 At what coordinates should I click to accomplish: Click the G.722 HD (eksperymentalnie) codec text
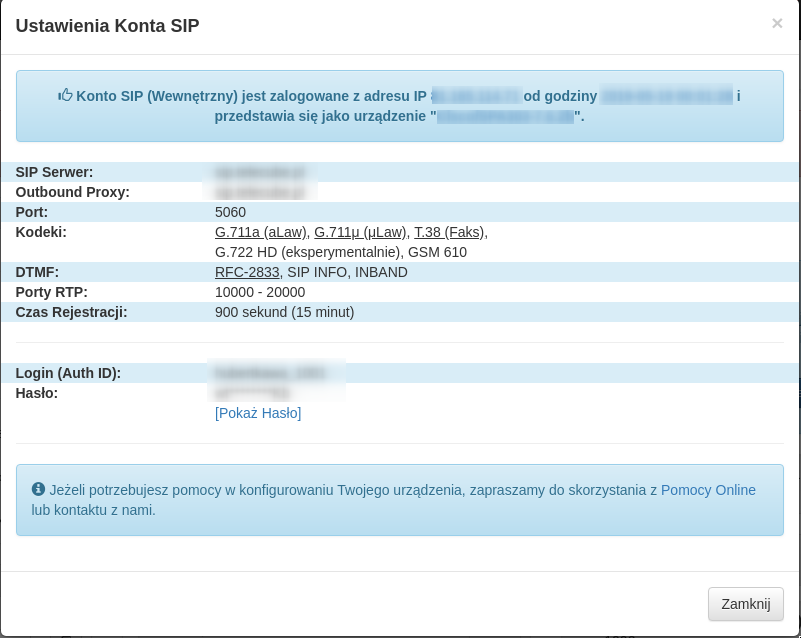click(308, 252)
